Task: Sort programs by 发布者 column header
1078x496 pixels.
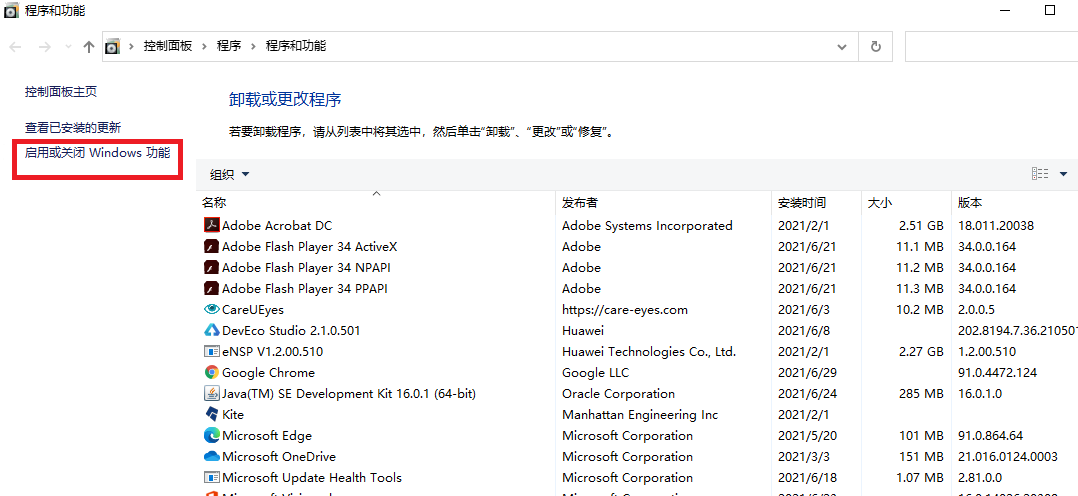Action: coord(580,203)
